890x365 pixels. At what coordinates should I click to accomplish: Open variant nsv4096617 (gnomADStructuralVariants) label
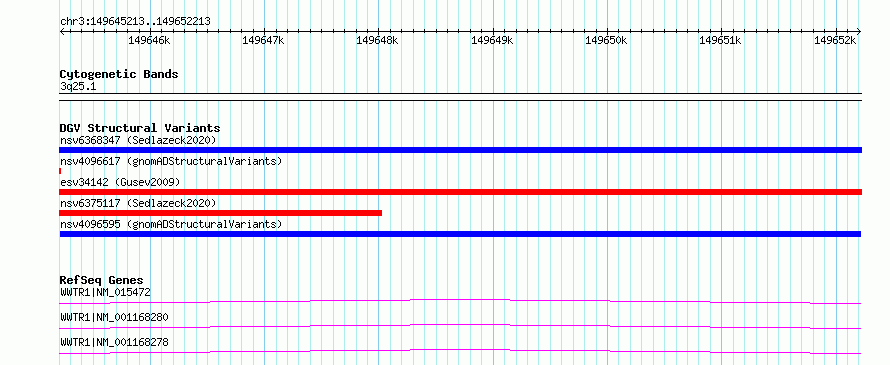click(x=171, y=161)
